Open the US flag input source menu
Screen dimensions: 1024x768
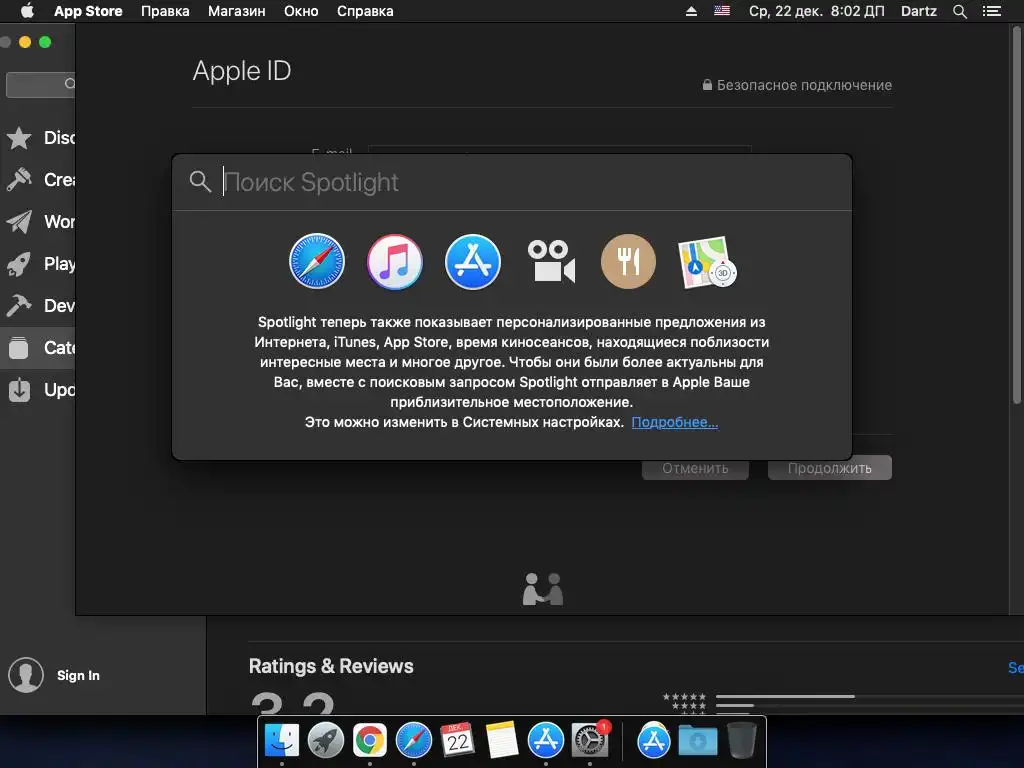pyautogui.click(x=722, y=11)
